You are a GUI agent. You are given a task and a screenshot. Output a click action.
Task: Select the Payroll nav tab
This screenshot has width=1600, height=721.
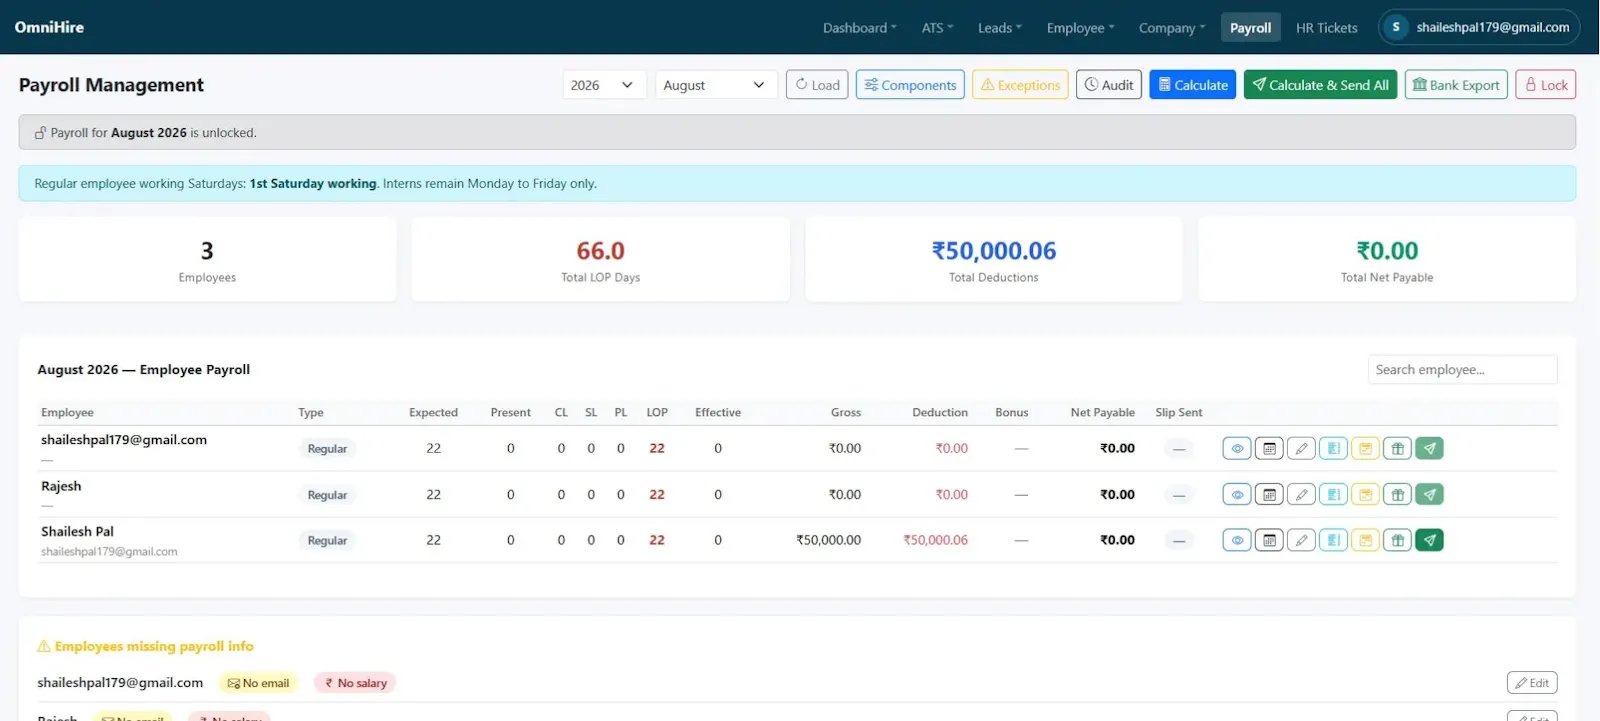click(x=1250, y=28)
